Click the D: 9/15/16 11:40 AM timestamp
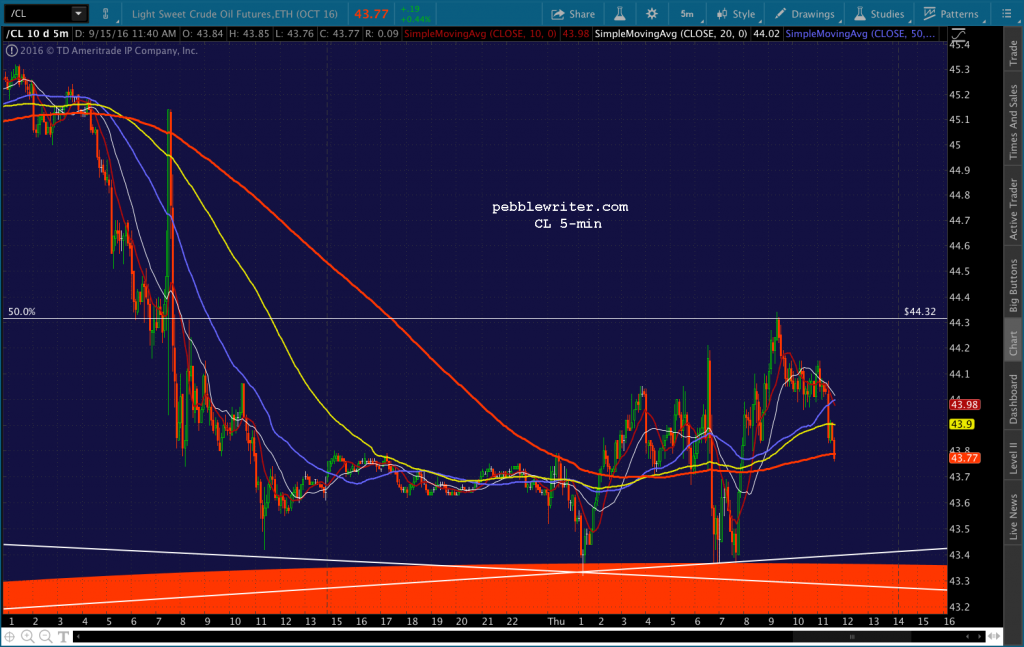1024x647 pixels. point(125,33)
